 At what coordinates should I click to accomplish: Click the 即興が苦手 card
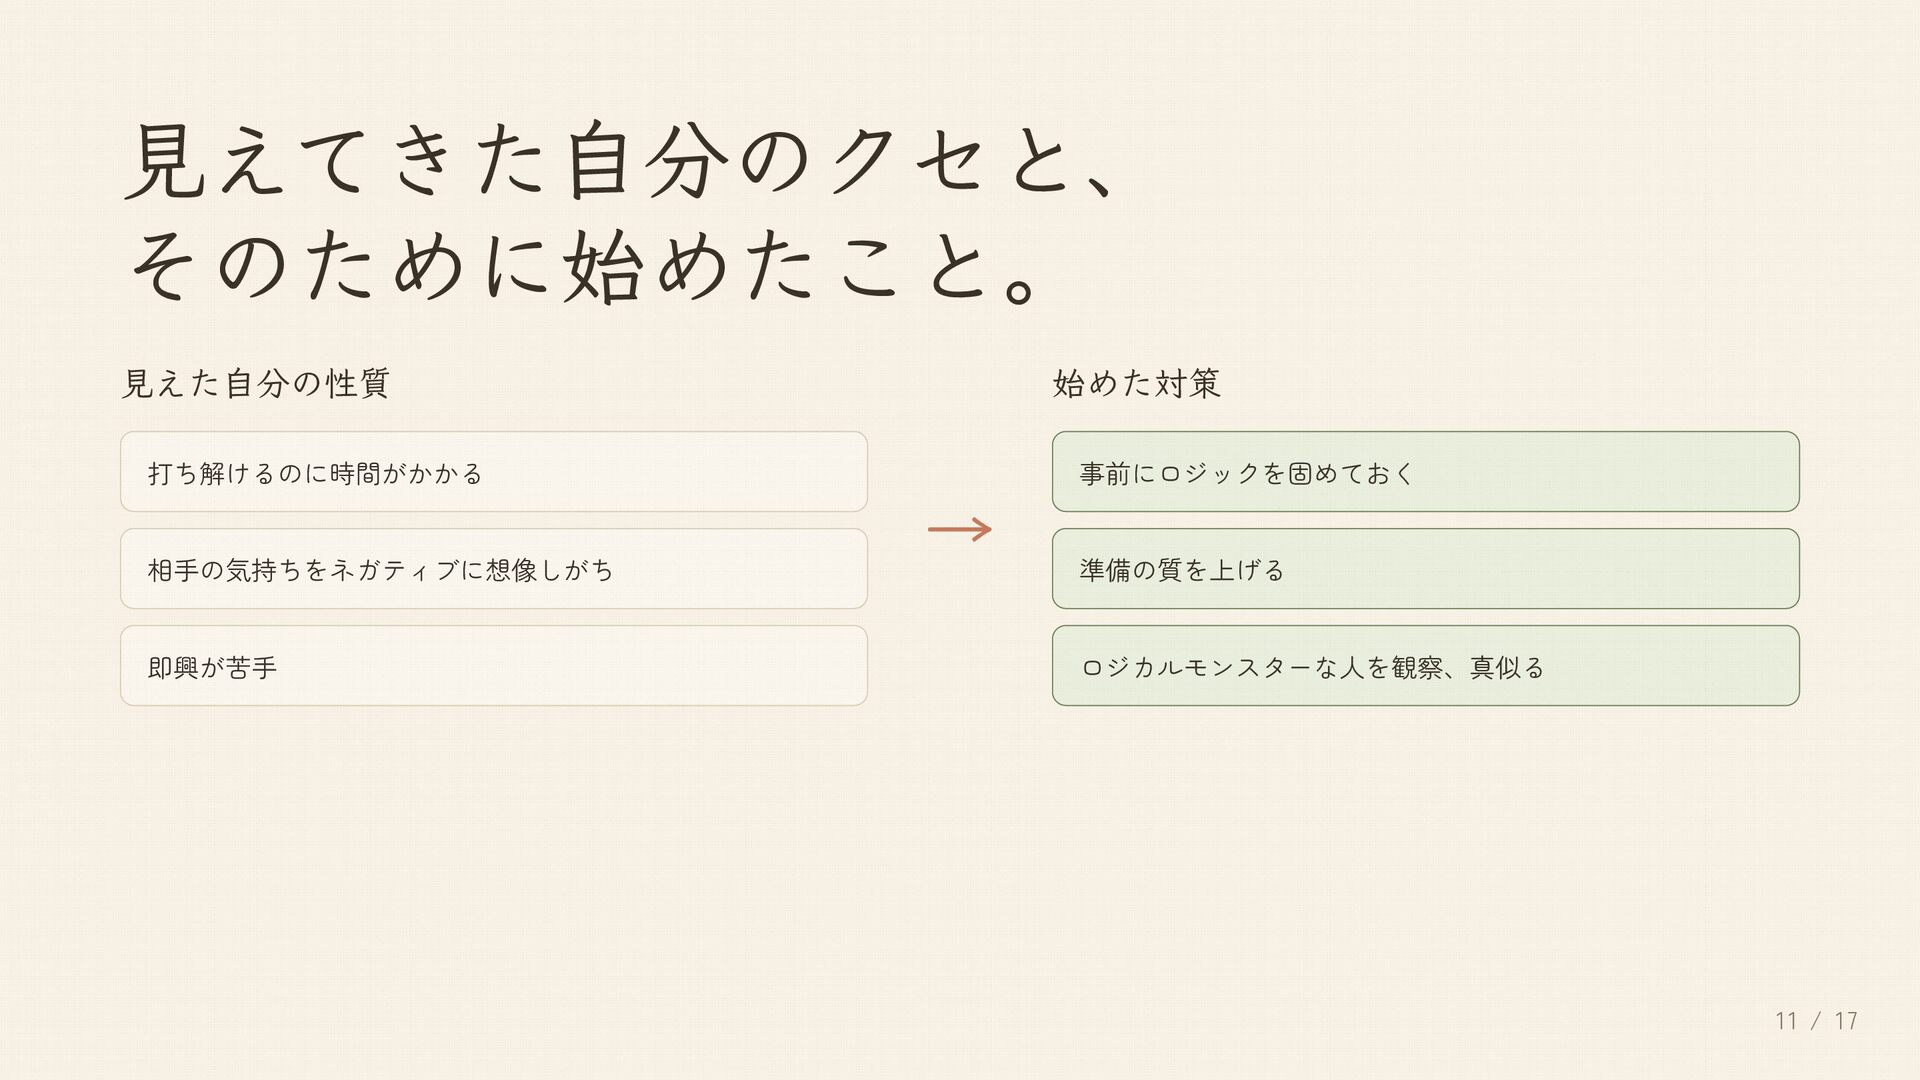coord(493,666)
